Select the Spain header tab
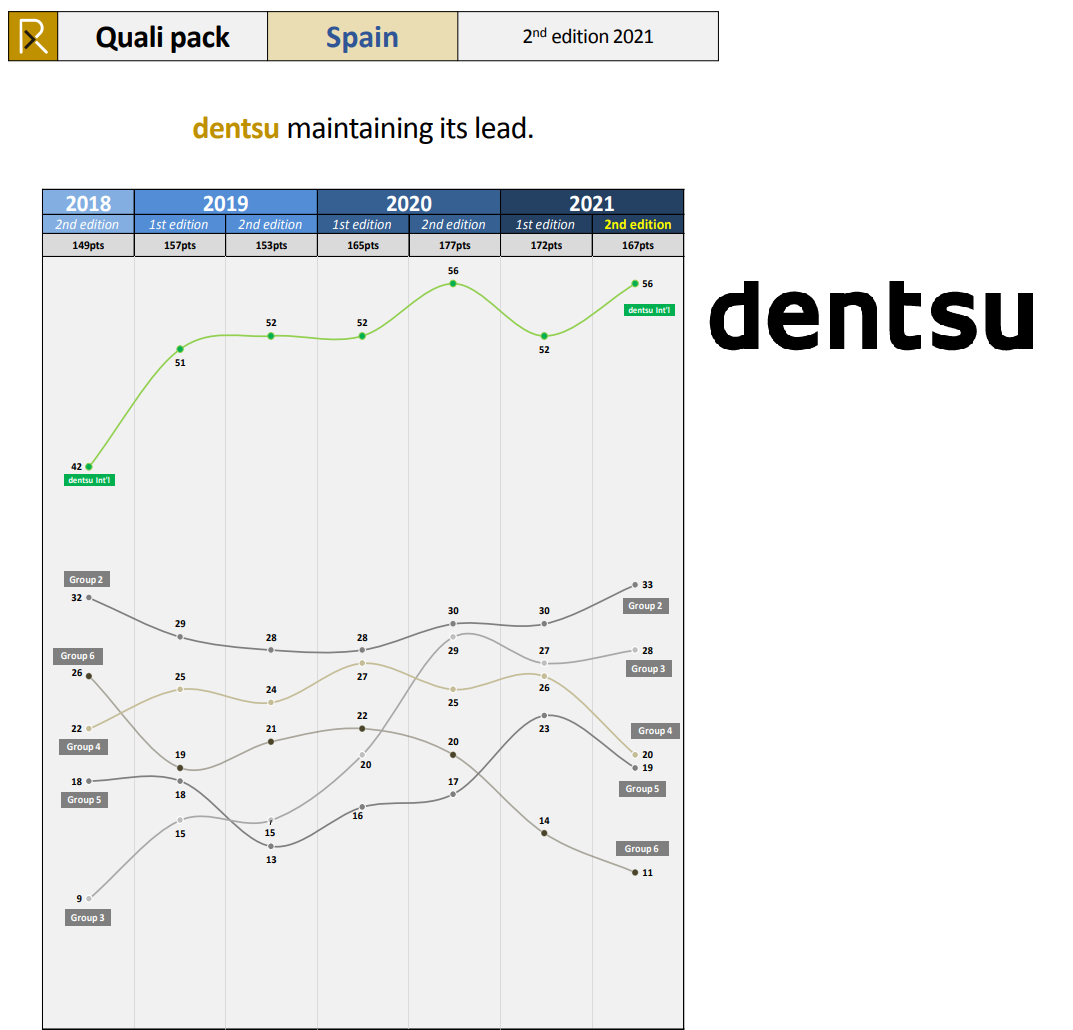This screenshot has height=1030, width=1073. 362,37
